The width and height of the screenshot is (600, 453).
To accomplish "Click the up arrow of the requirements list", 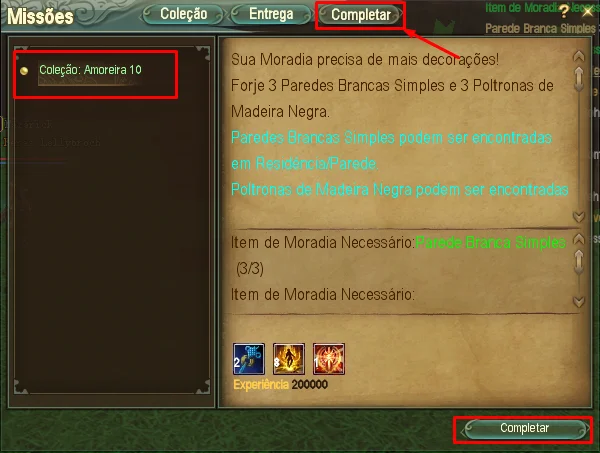I will 579,240.
